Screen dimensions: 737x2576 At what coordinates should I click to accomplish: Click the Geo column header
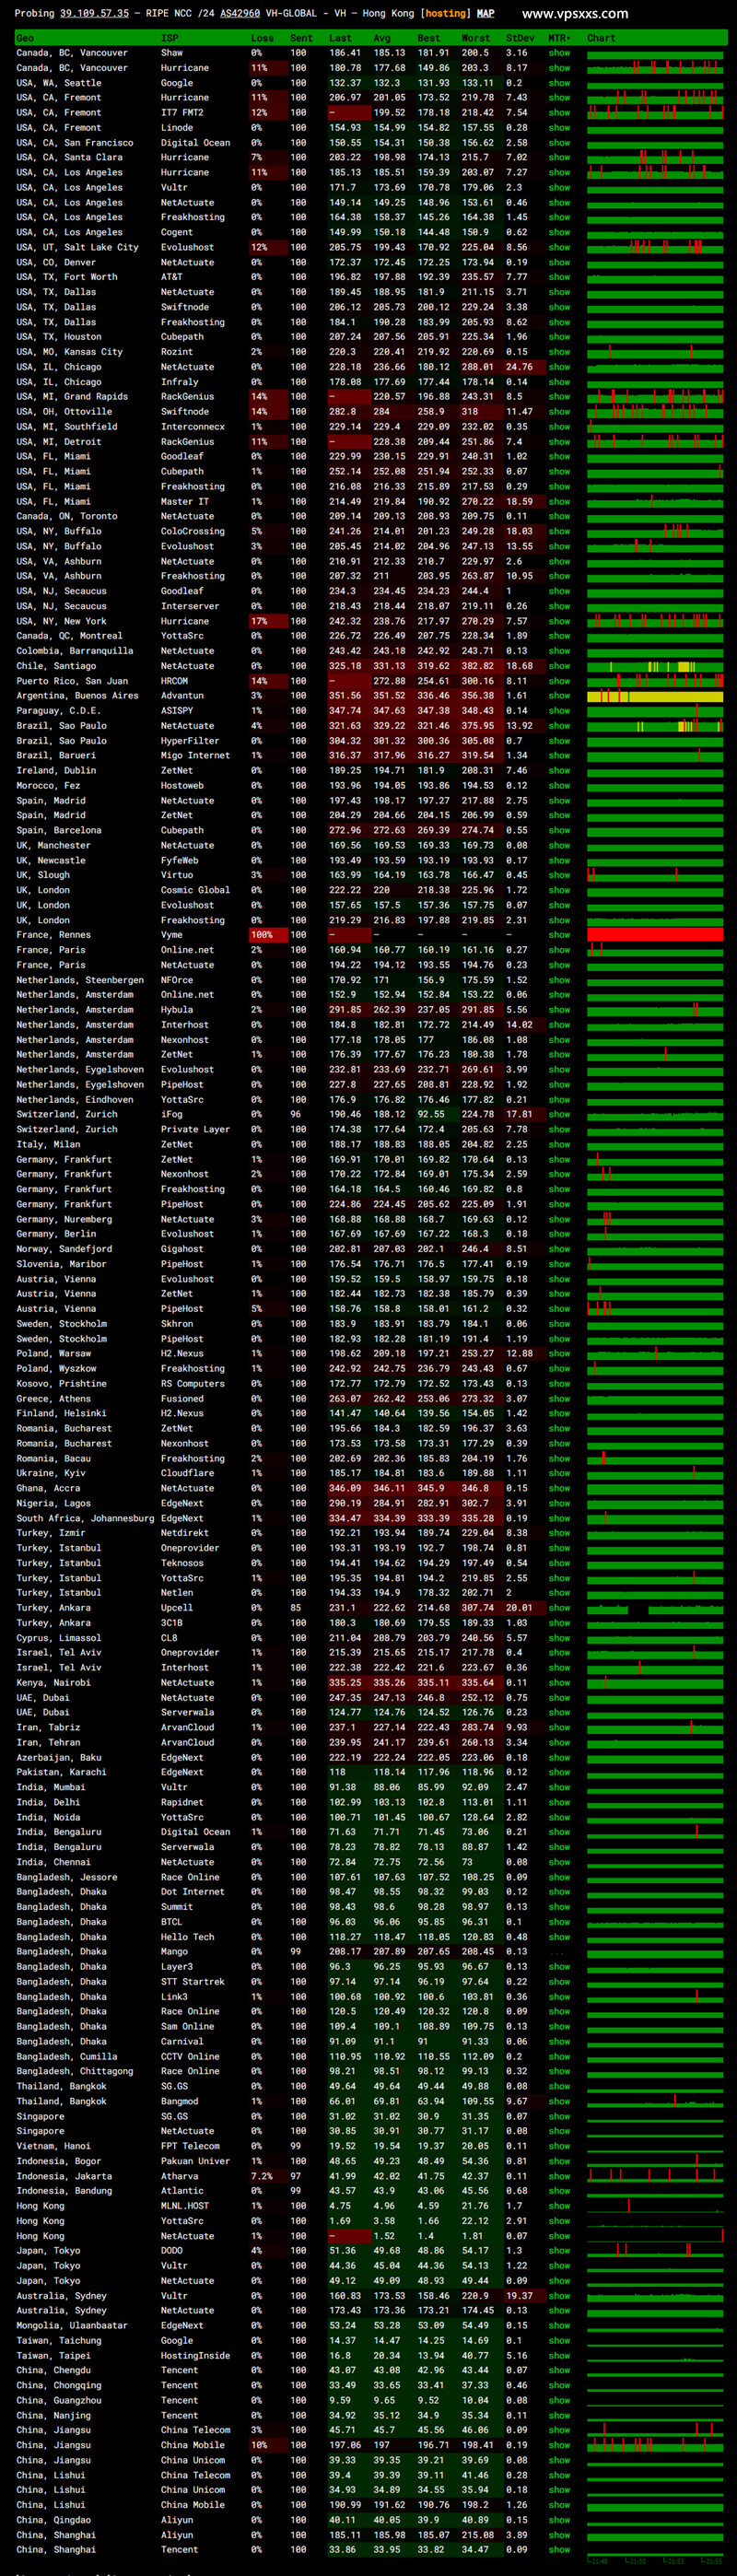coord(24,38)
